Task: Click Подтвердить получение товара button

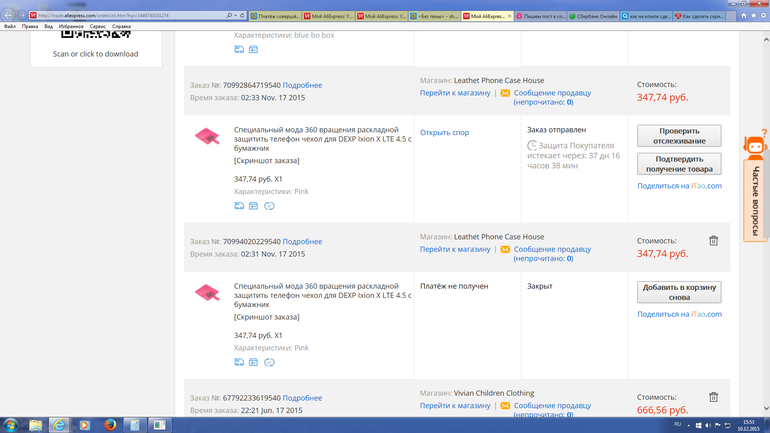Action: tap(678, 164)
